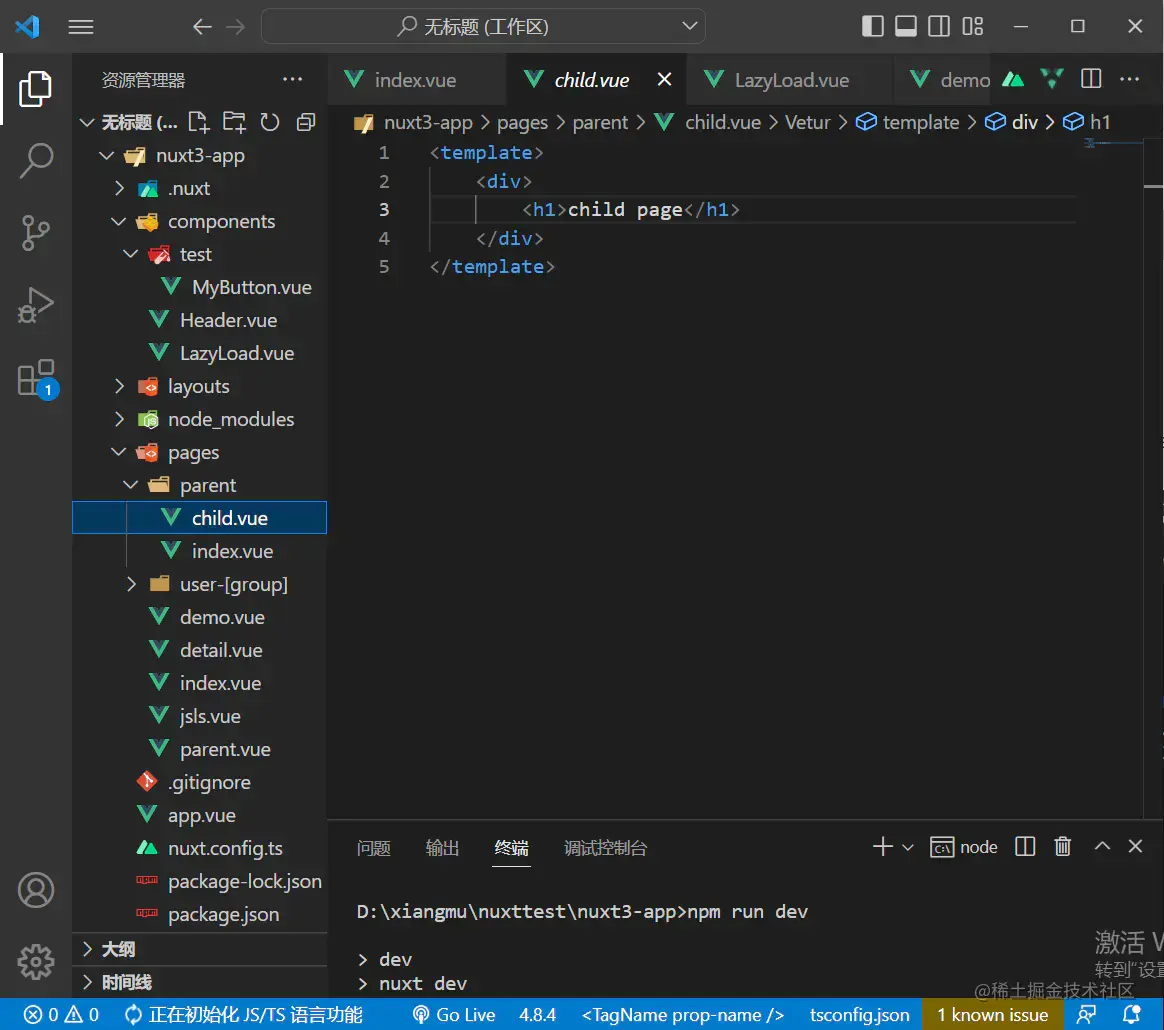Create a new folder in explorer
The height and width of the screenshot is (1030, 1164).
[234, 122]
